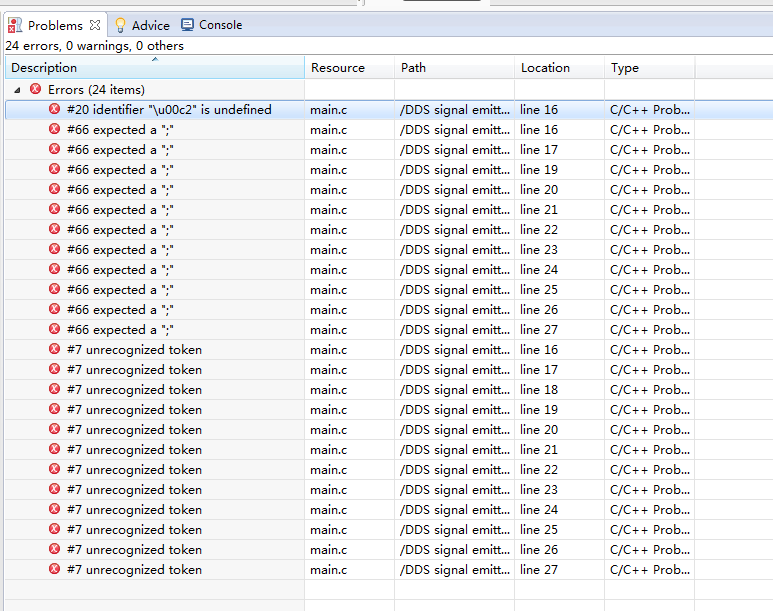This screenshot has height=611, width=773.
Task: Click error icon of unrecognized token line 20 row
Action: [x=55, y=429]
